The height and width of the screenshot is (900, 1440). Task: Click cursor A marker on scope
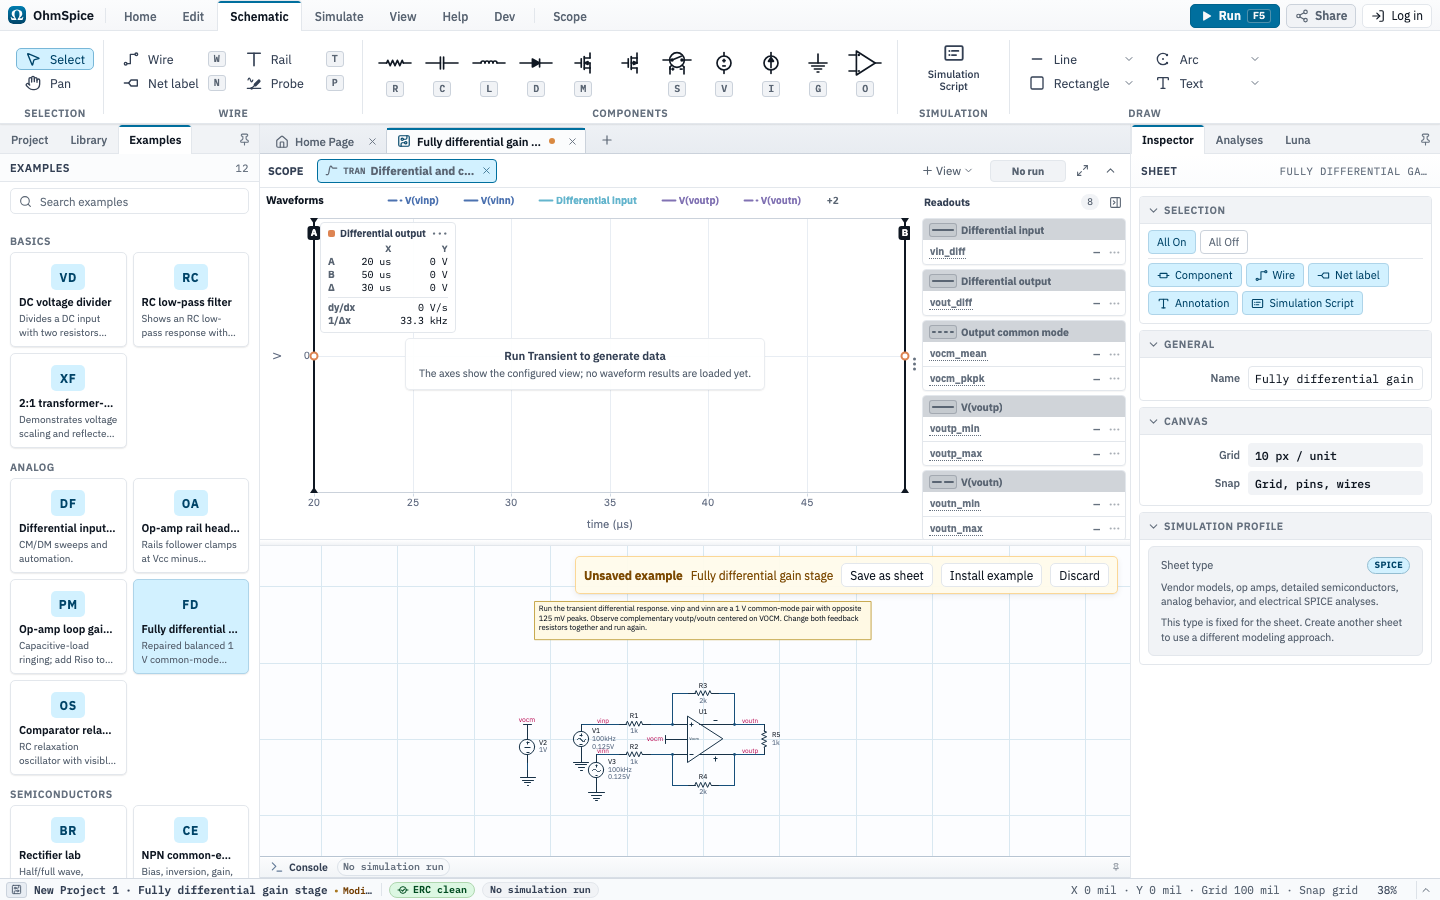click(314, 233)
